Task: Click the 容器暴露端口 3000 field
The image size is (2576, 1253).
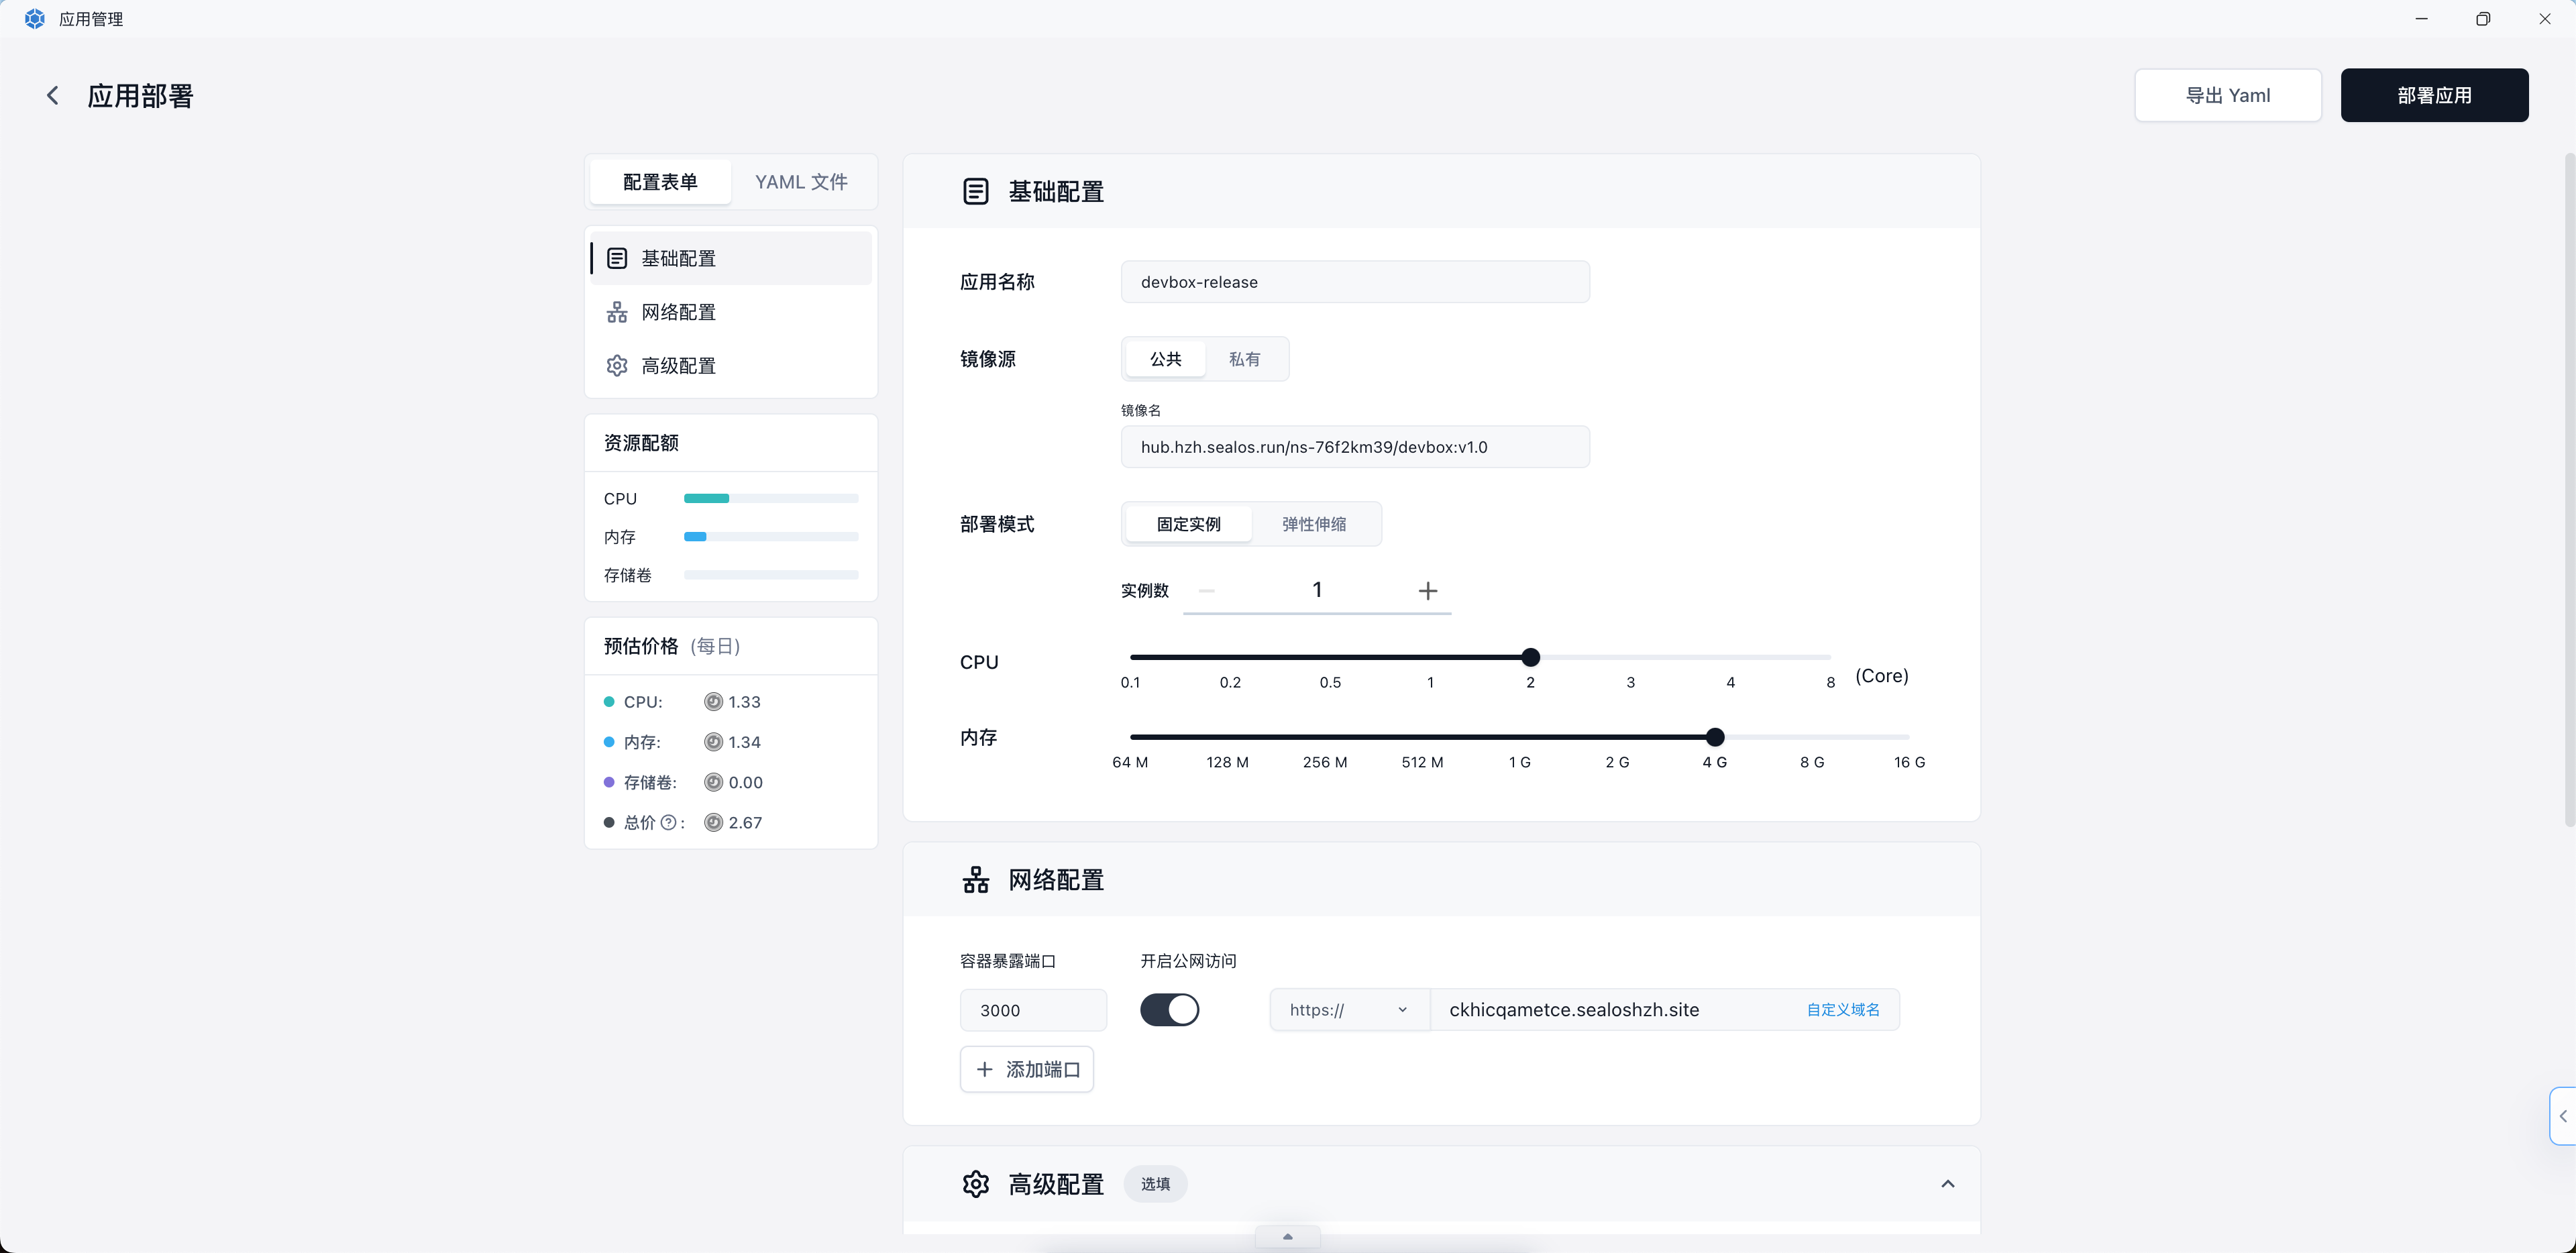Action: pos(1033,1010)
